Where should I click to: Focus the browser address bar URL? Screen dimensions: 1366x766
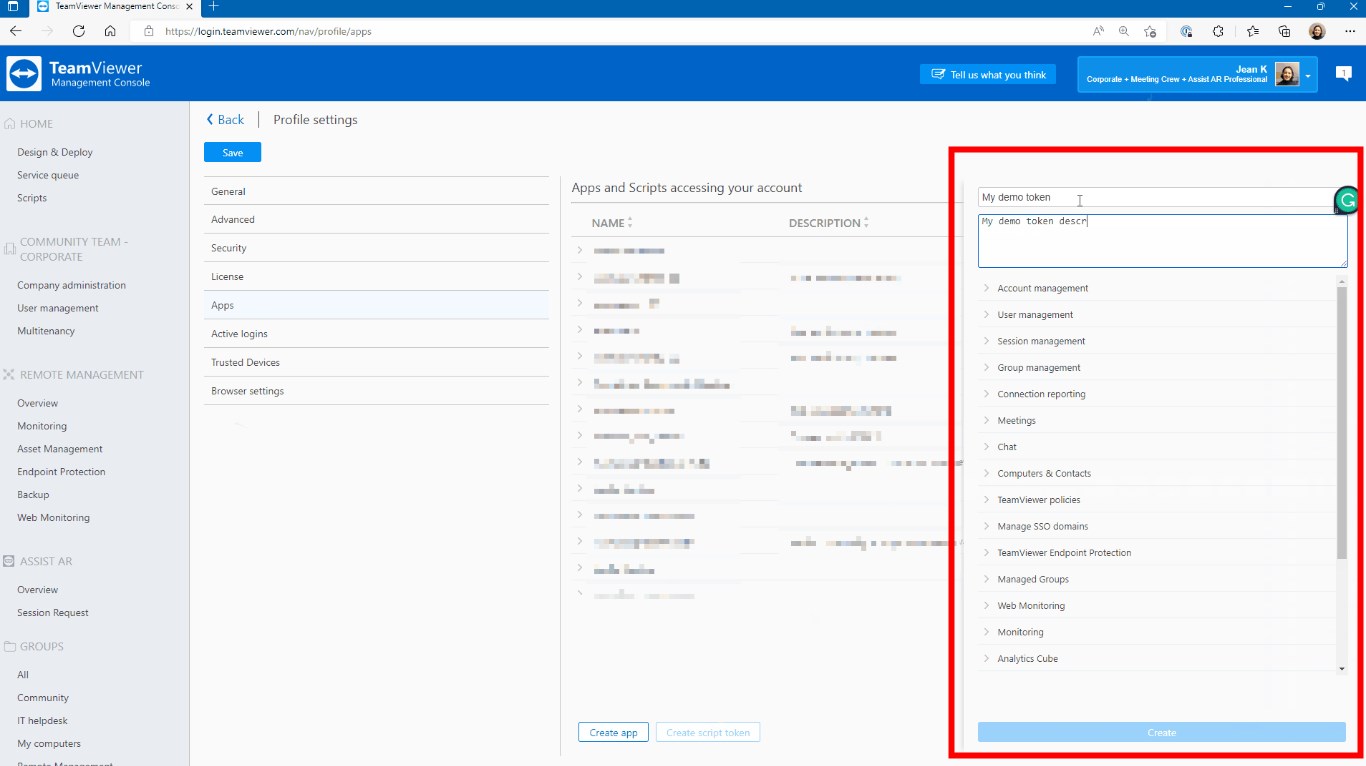[268, 31]
